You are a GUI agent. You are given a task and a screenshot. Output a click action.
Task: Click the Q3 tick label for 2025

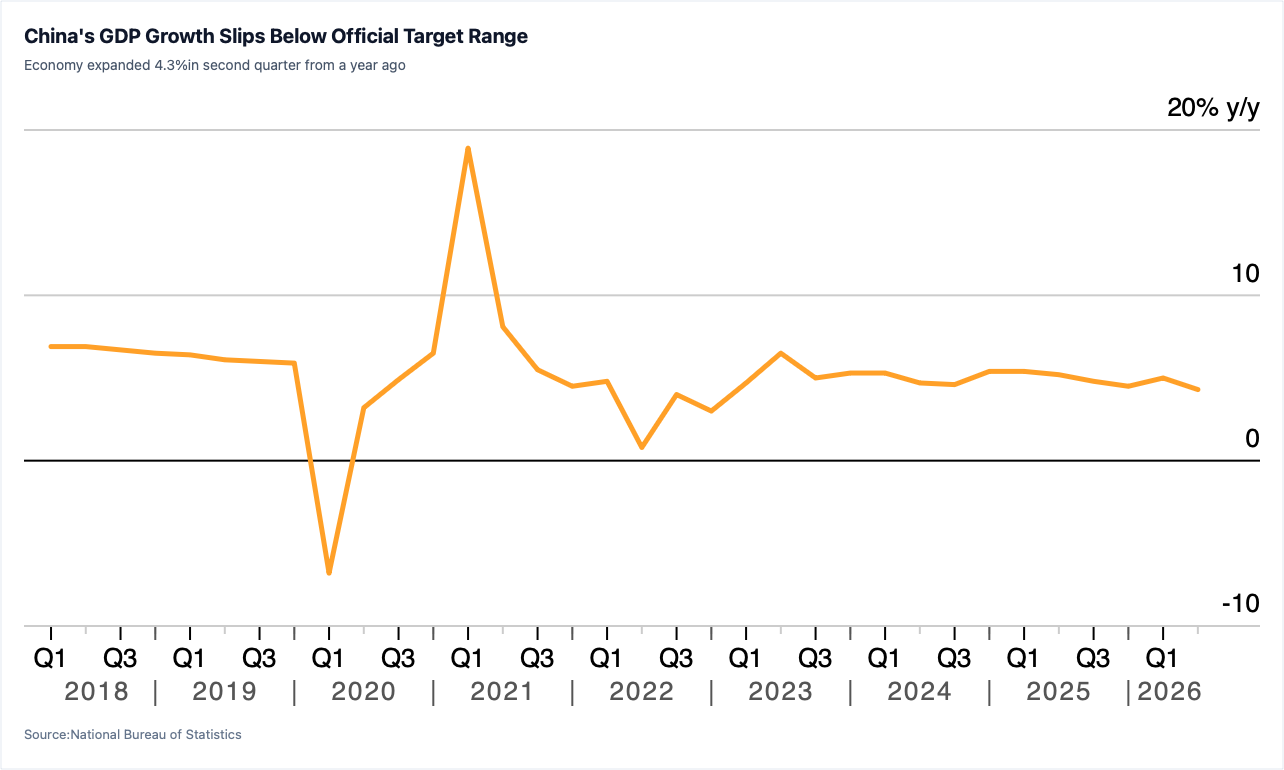1093,659
